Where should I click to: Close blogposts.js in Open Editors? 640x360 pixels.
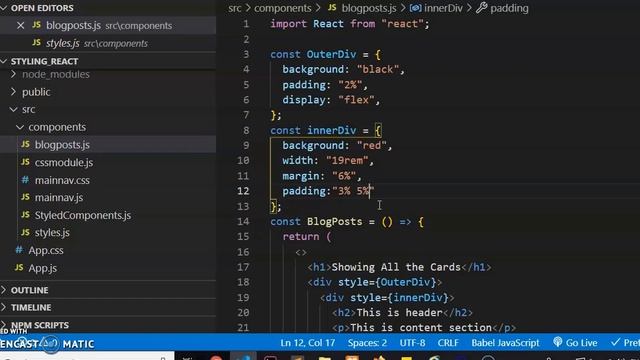20,25
